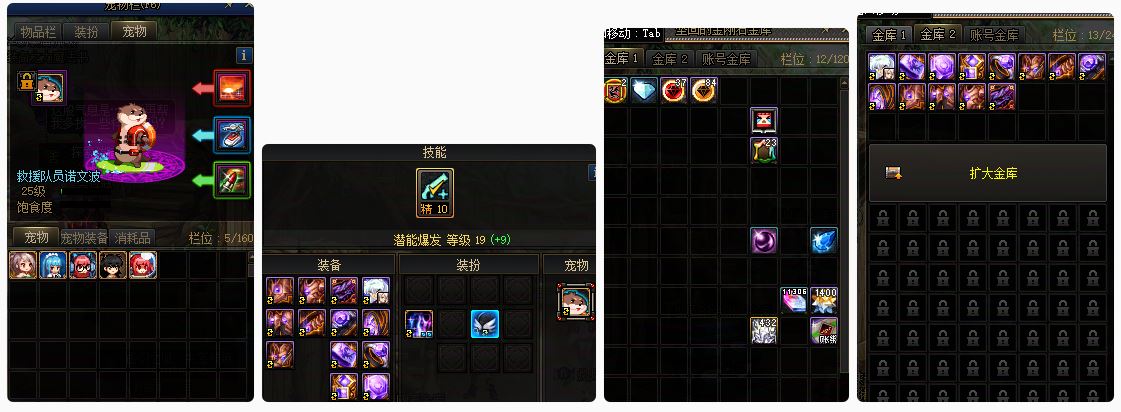Click the 扩大金库 button
This screenshot has height=412, width=1121.
(x=987, y=173)
